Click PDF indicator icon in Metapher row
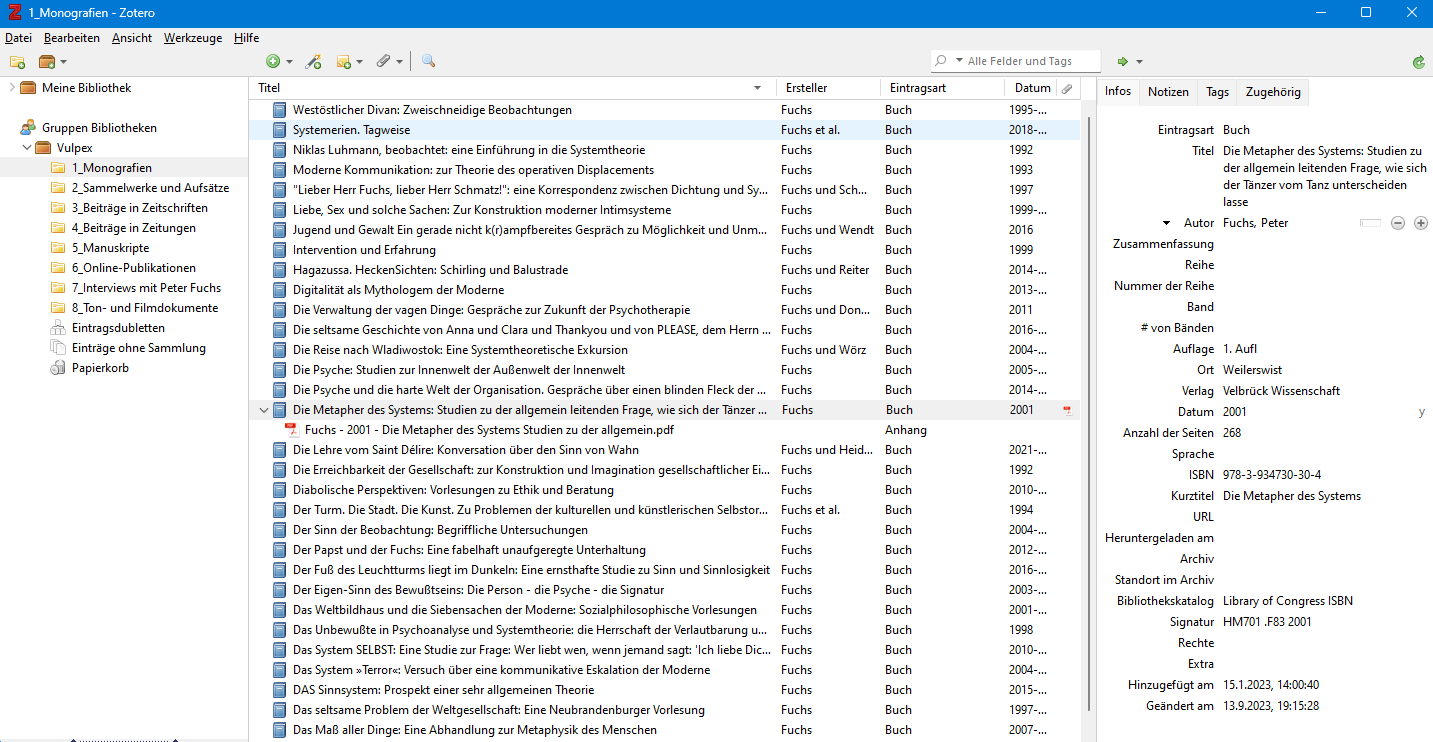The width and height of the screenshot is (1433, 742). [x=1067, y=410]
